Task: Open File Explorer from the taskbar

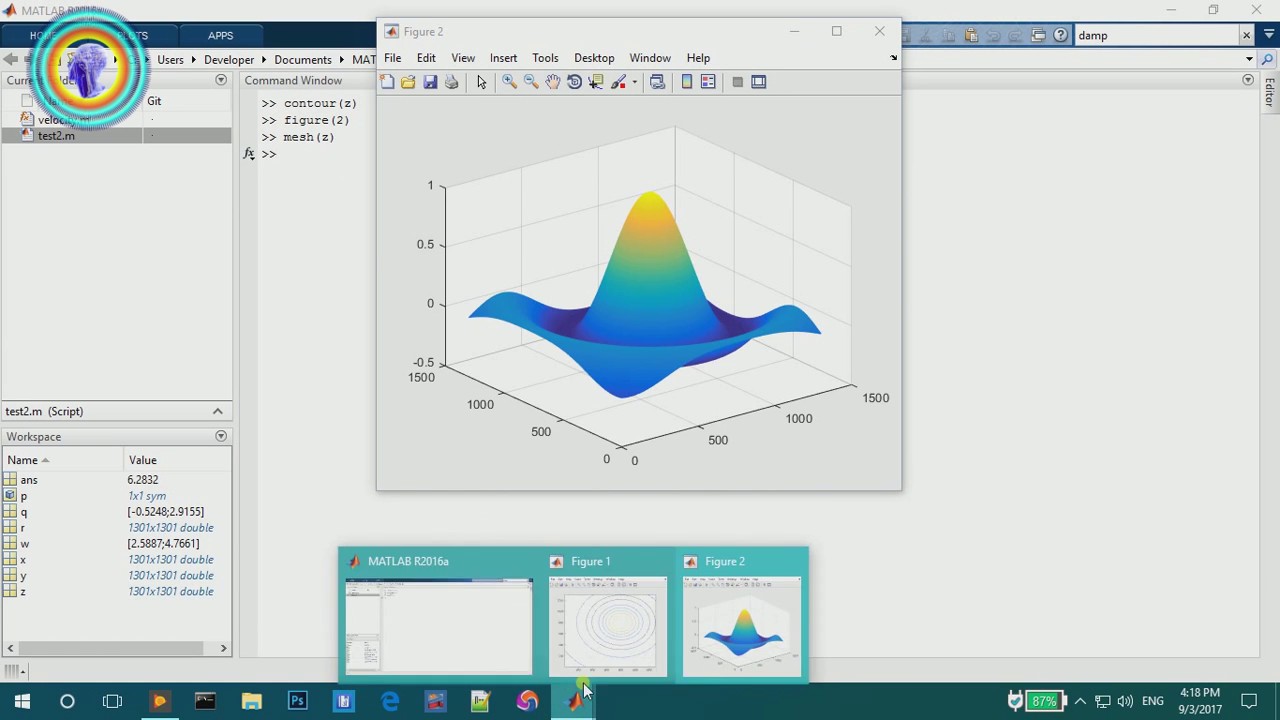Action: (251, 701)
